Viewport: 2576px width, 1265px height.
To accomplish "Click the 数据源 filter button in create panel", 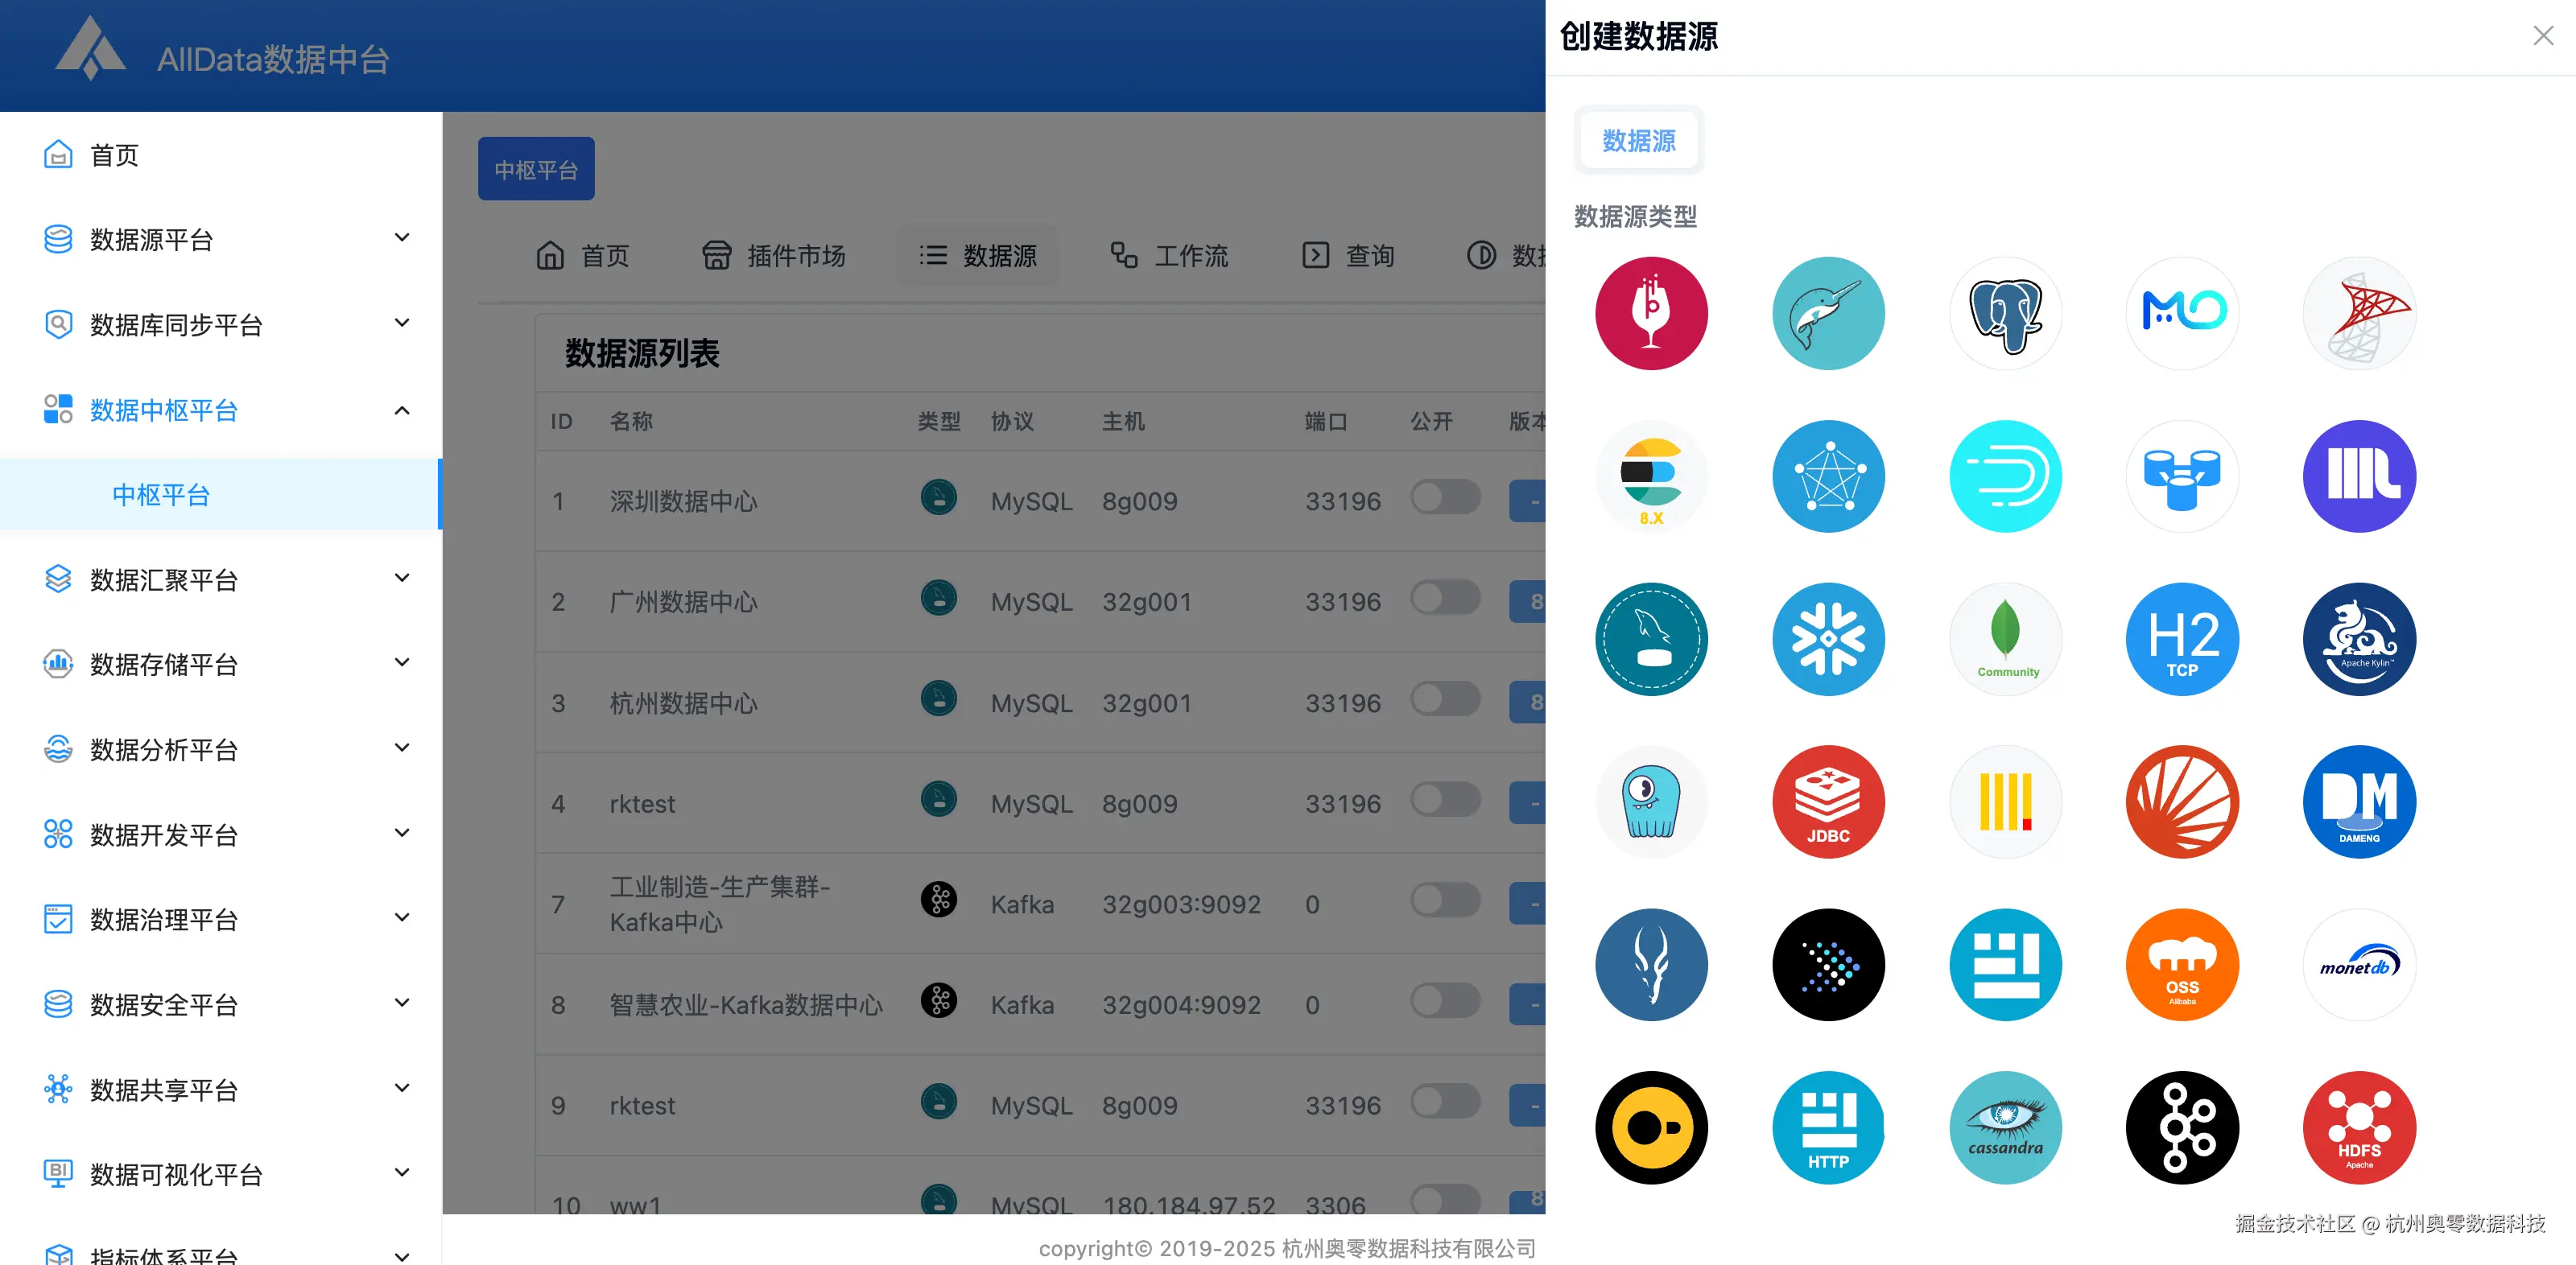I will 1638,141.
